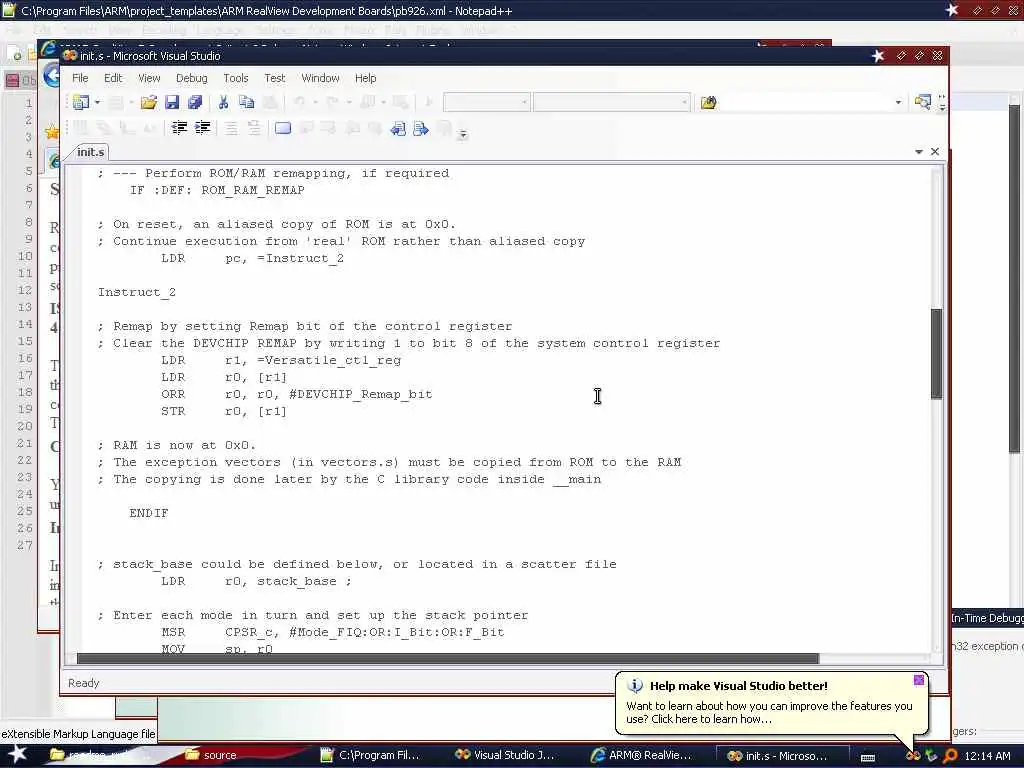The height and width of the screenshot is (768, 1024).
Task: Select the init.s document tab
Action: [90, 152]
